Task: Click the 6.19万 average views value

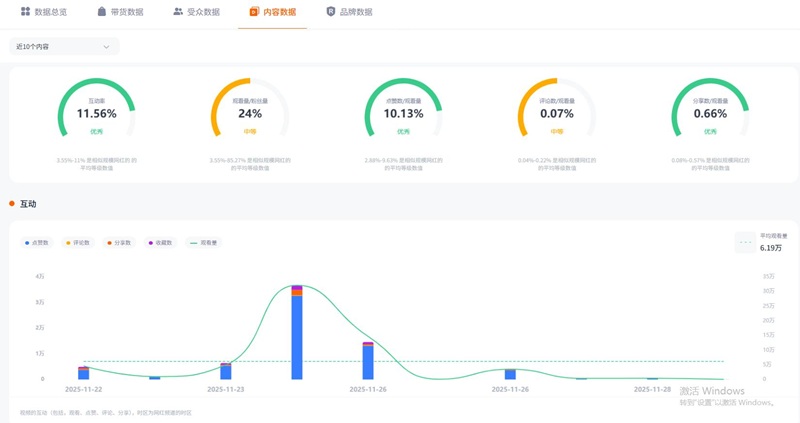Action: [770, 248]
